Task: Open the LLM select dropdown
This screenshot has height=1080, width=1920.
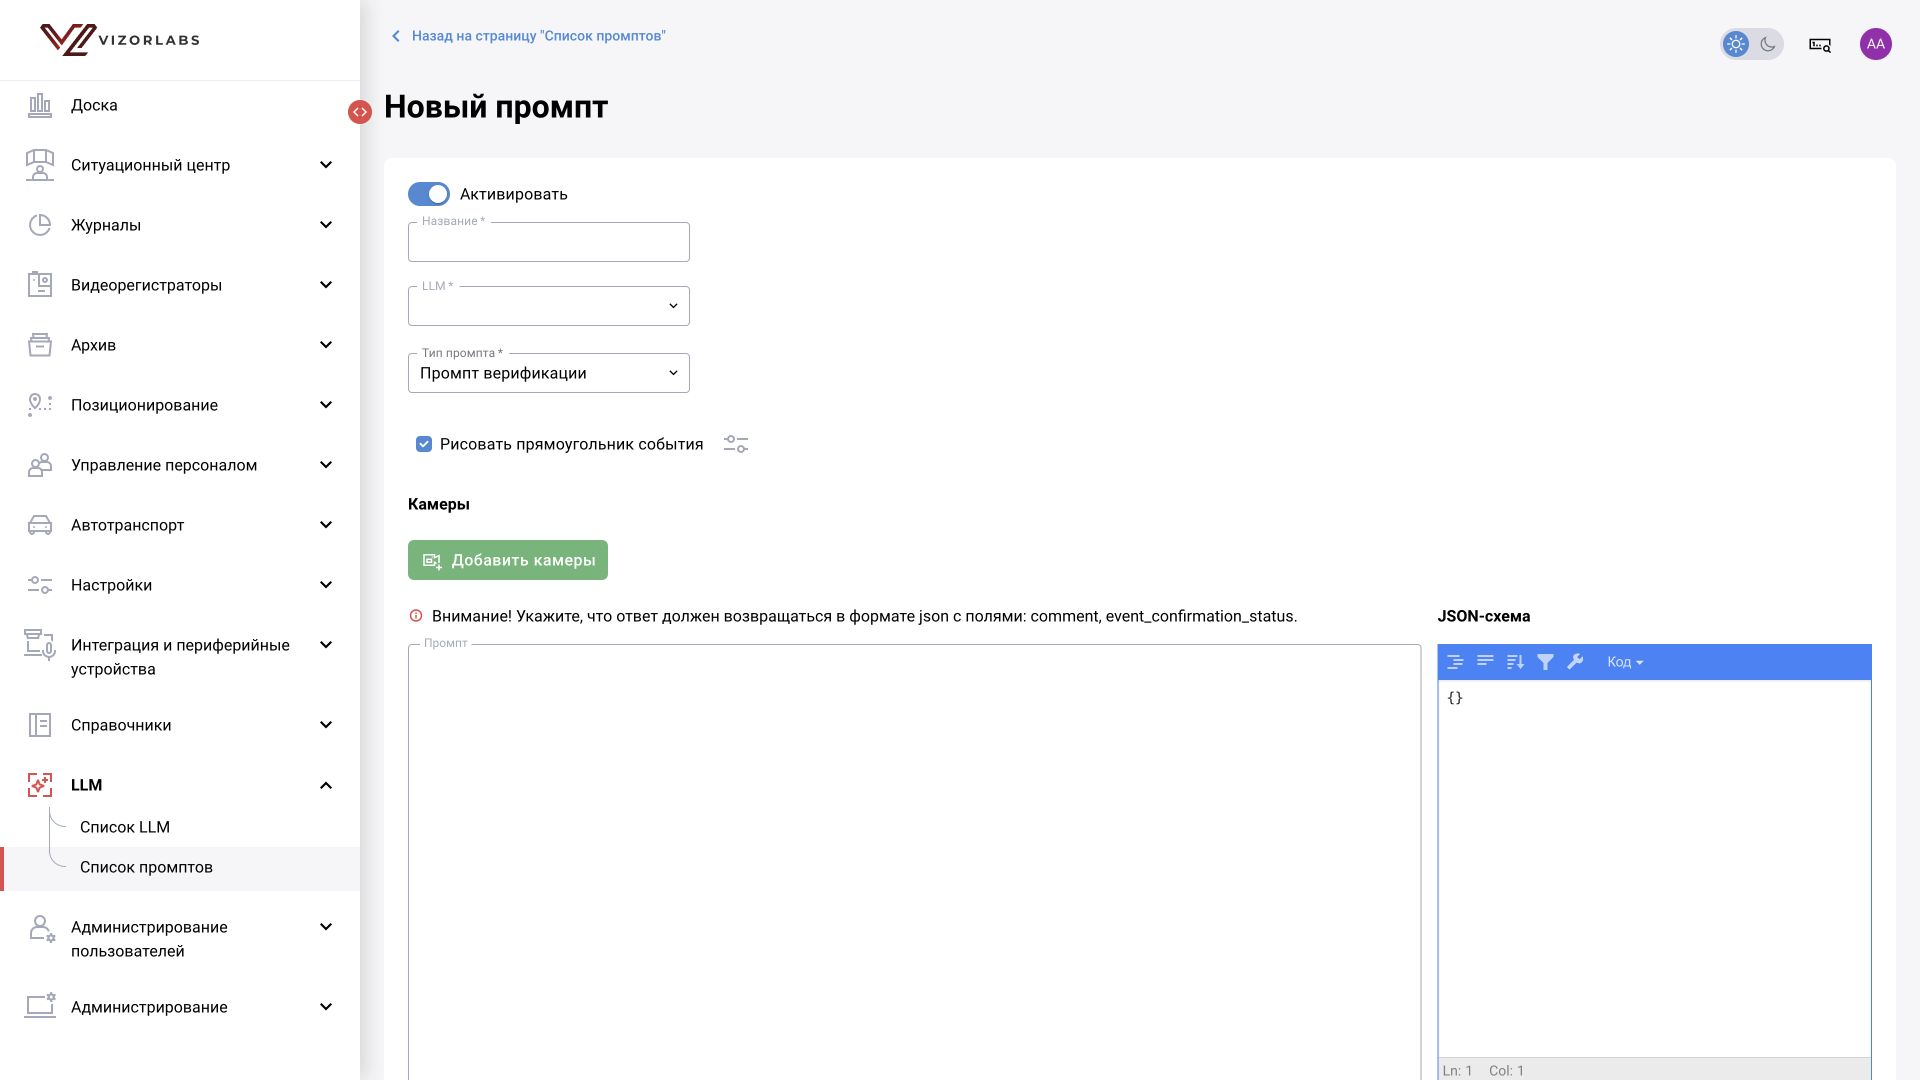Action: click(548, 306)
